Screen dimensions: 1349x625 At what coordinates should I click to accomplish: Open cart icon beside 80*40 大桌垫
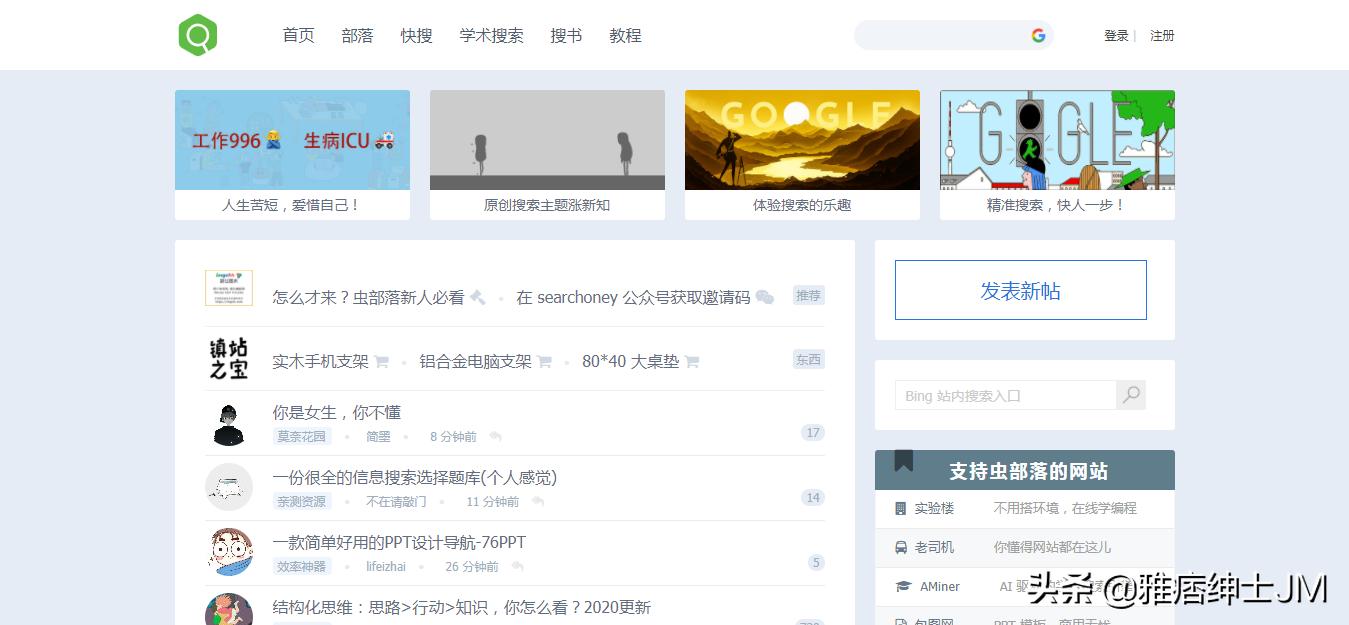692,360
